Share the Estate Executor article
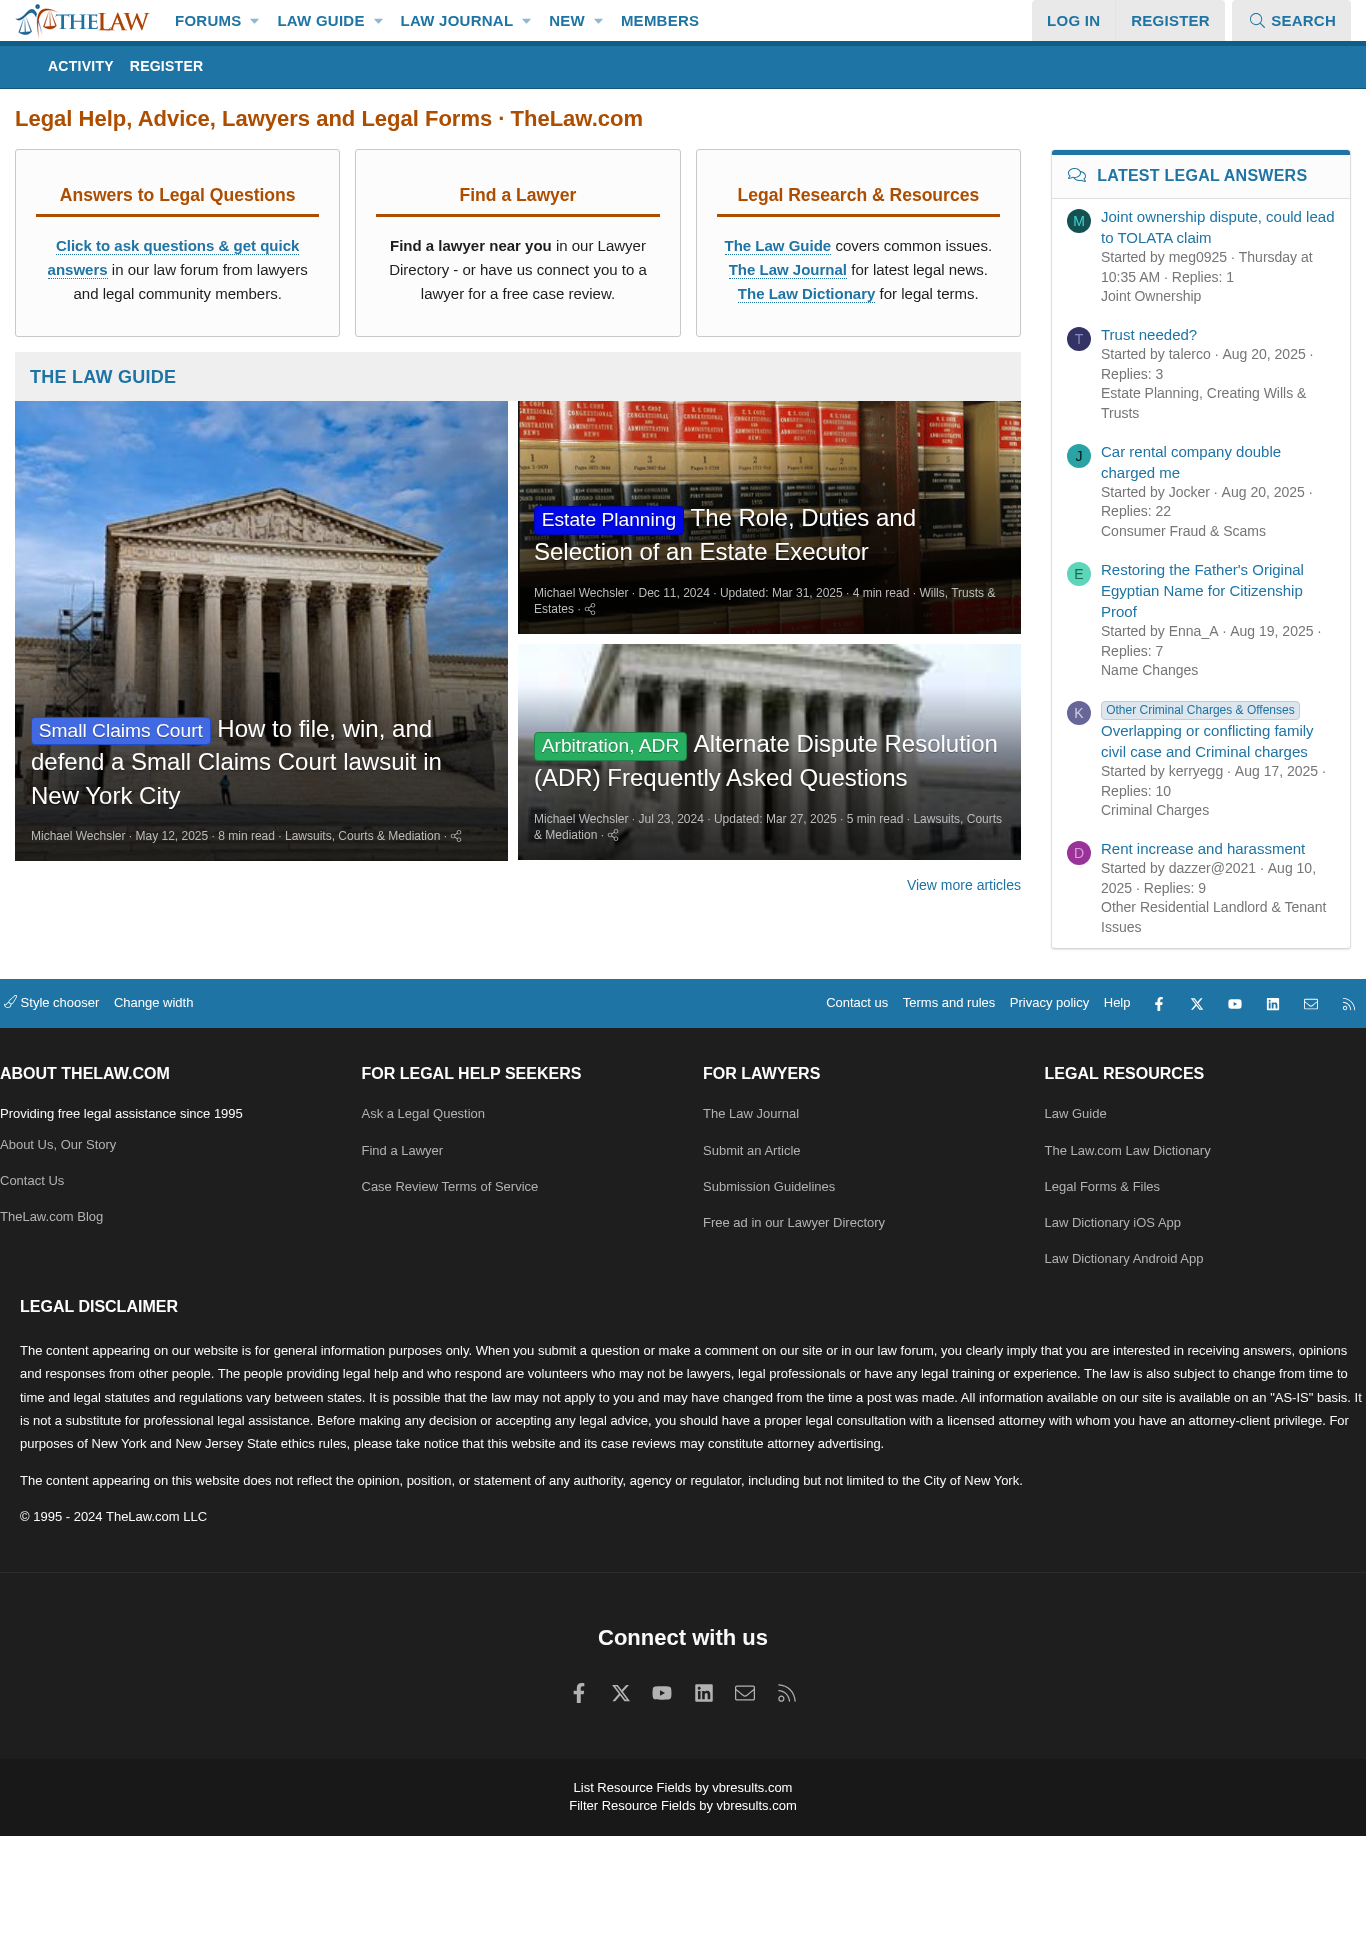The width and height of the screenshot is (1366, 1939). pyautogui.click(x=590, y=609)
